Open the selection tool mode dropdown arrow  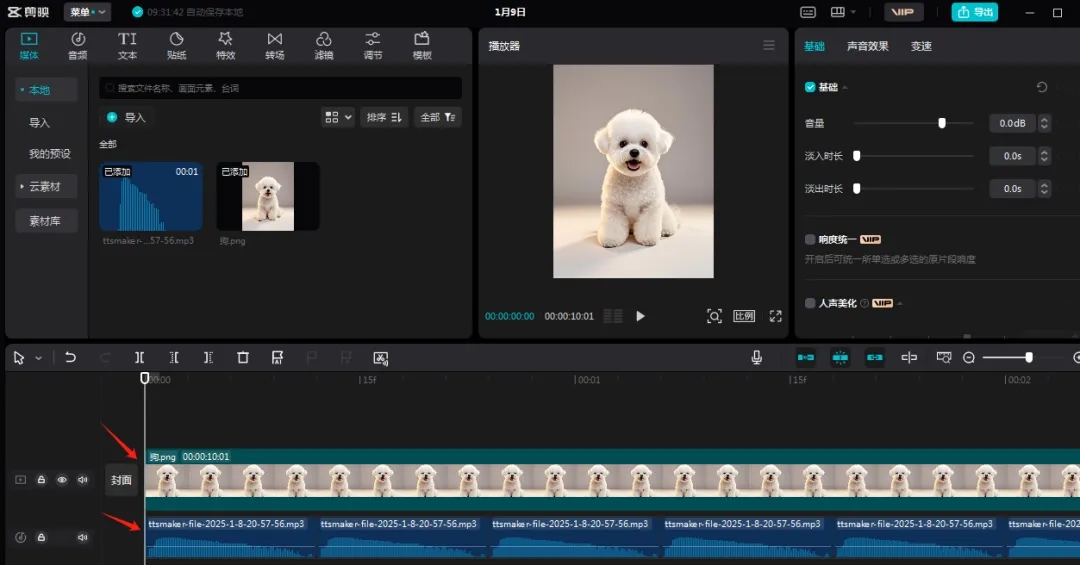39,358
